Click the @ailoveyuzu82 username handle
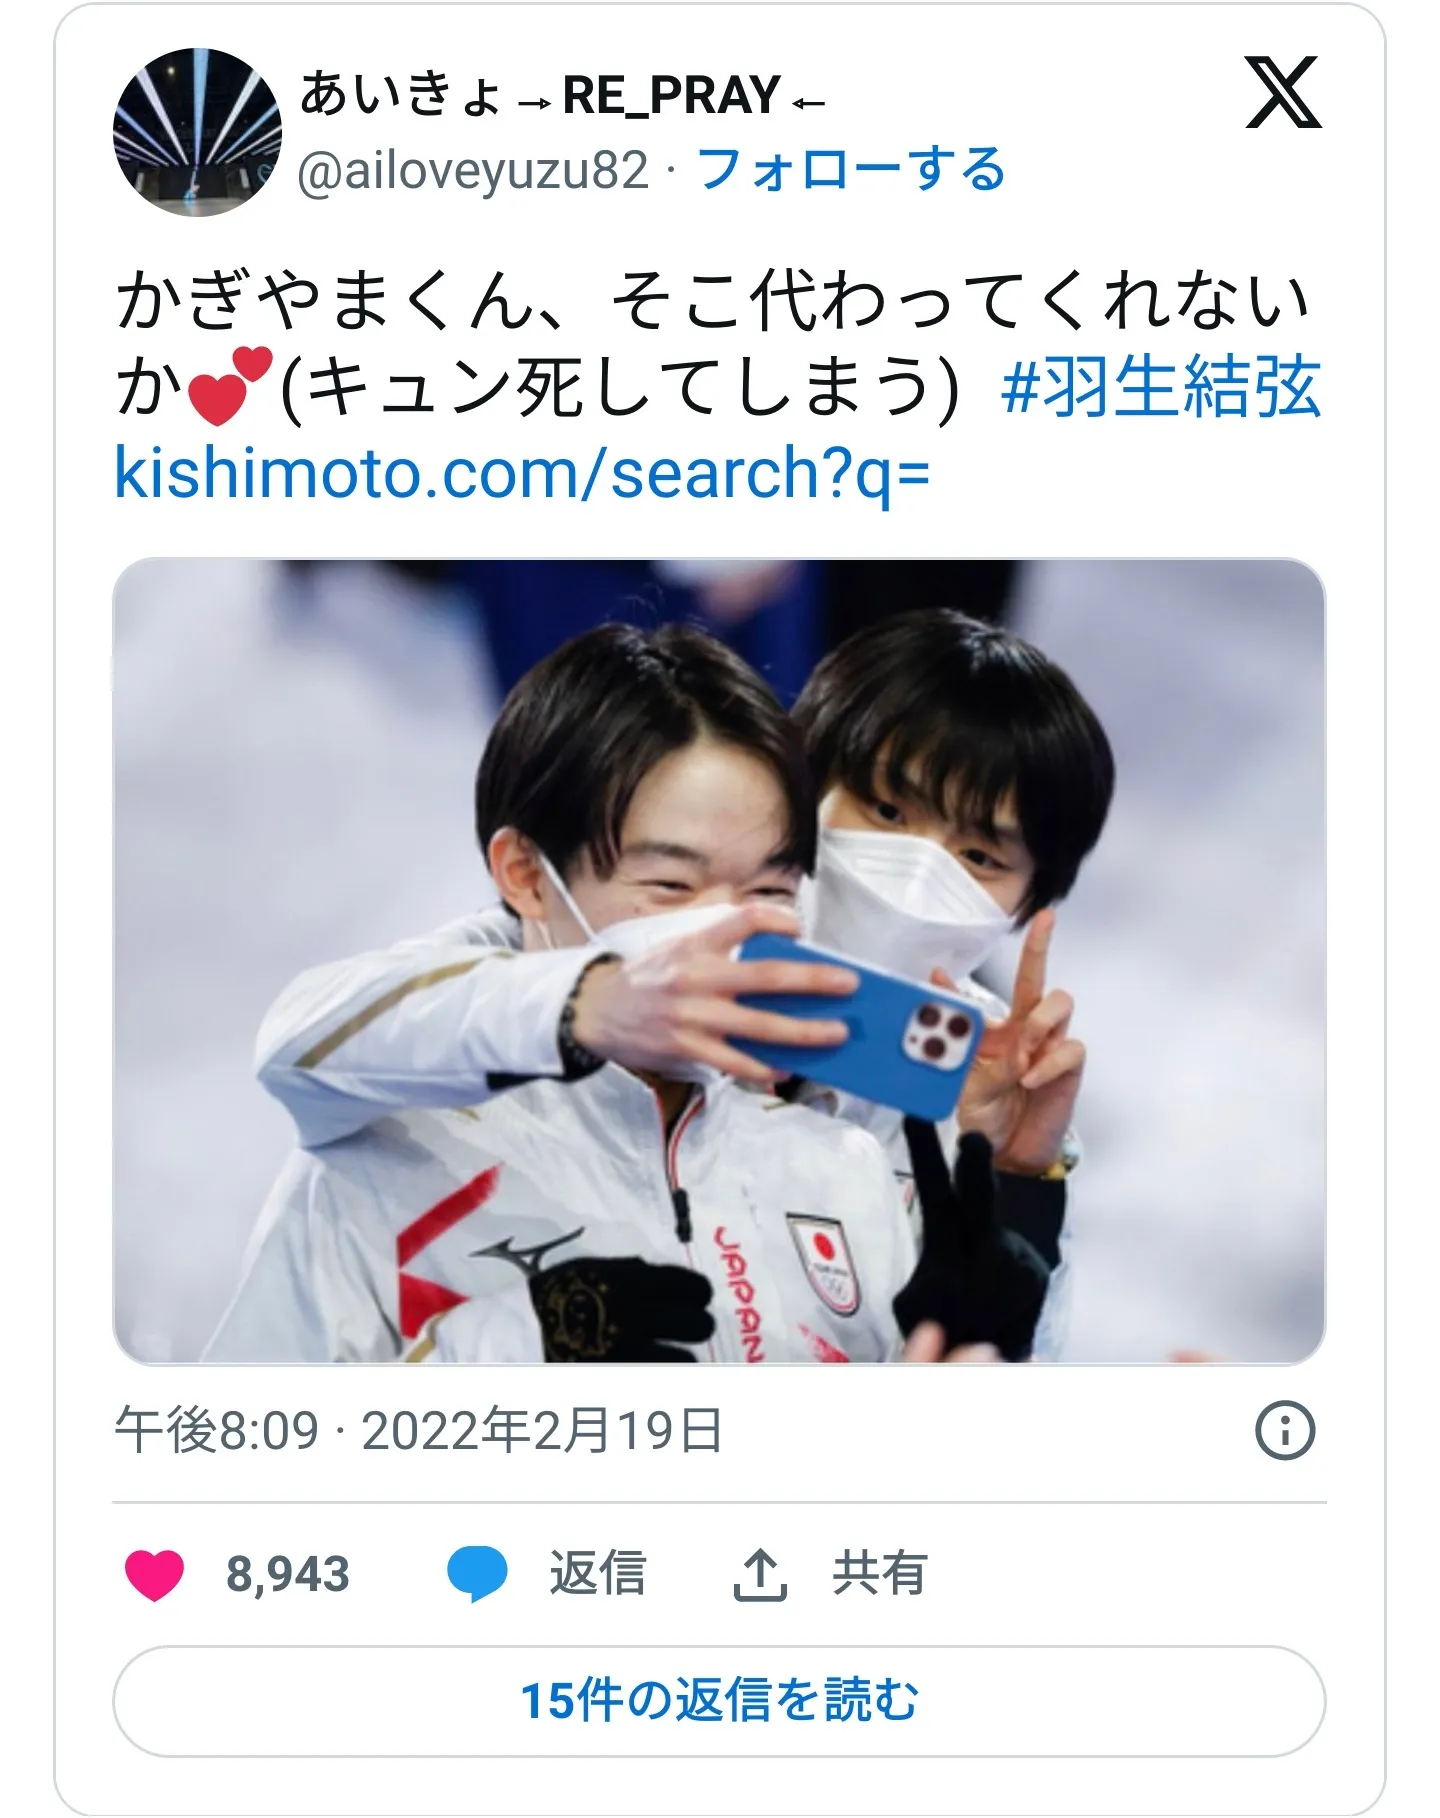 point(473,170)
